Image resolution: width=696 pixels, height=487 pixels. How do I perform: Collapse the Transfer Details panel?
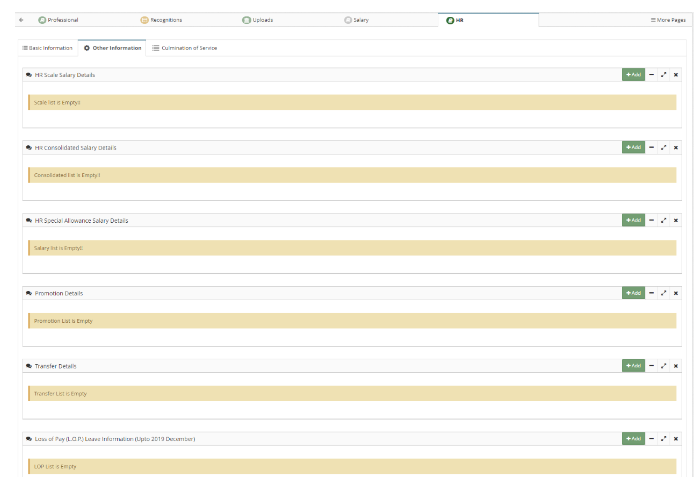[x=652, y=366]
